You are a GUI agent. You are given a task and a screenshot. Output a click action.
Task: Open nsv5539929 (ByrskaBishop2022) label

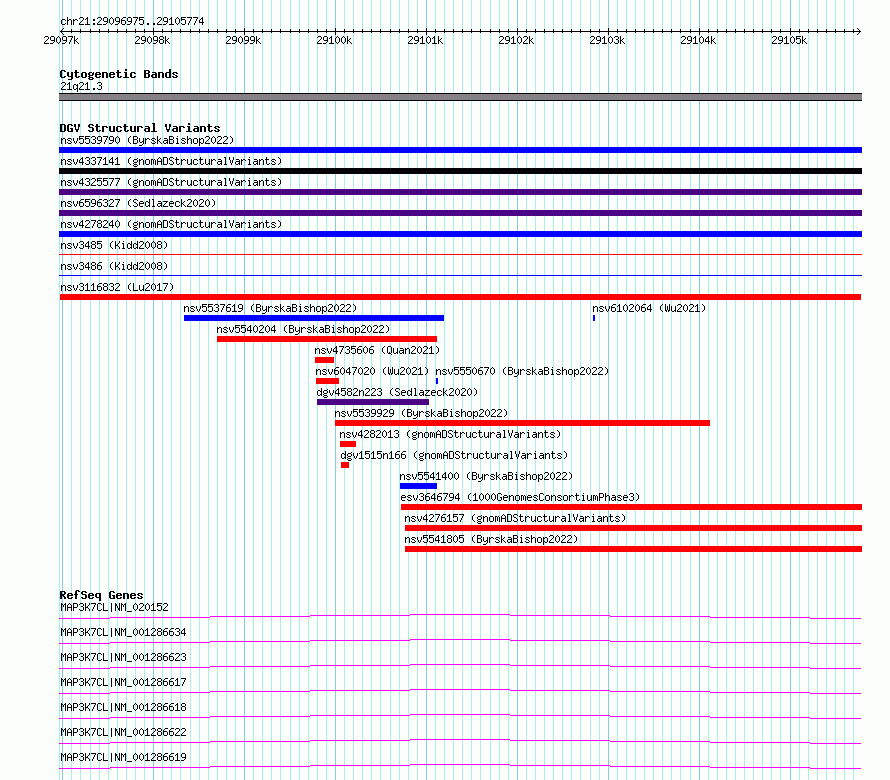point(421,413)
